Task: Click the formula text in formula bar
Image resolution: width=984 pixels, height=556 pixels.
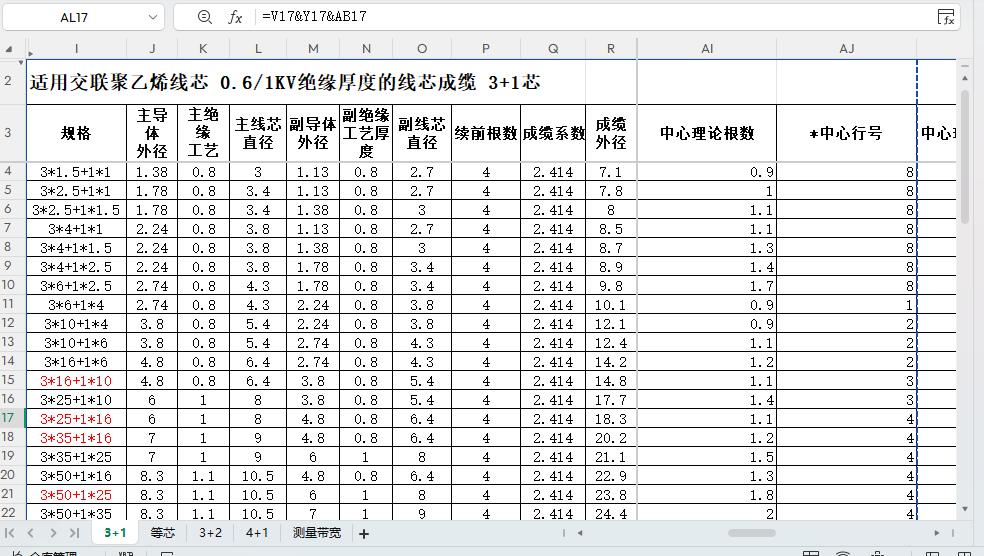Action: pos(313,17)
